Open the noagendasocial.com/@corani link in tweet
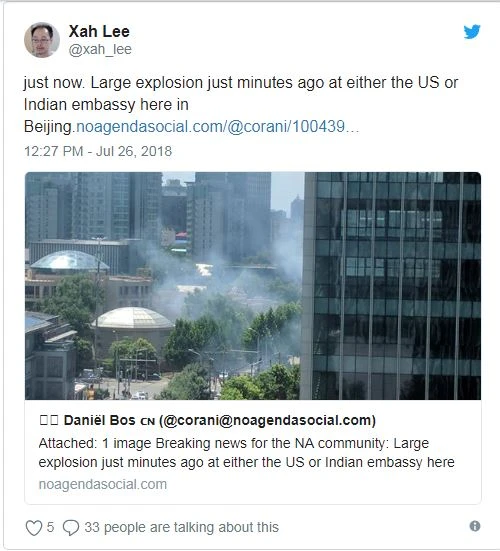This screenshot has height=551, width=500. point(217,127)
